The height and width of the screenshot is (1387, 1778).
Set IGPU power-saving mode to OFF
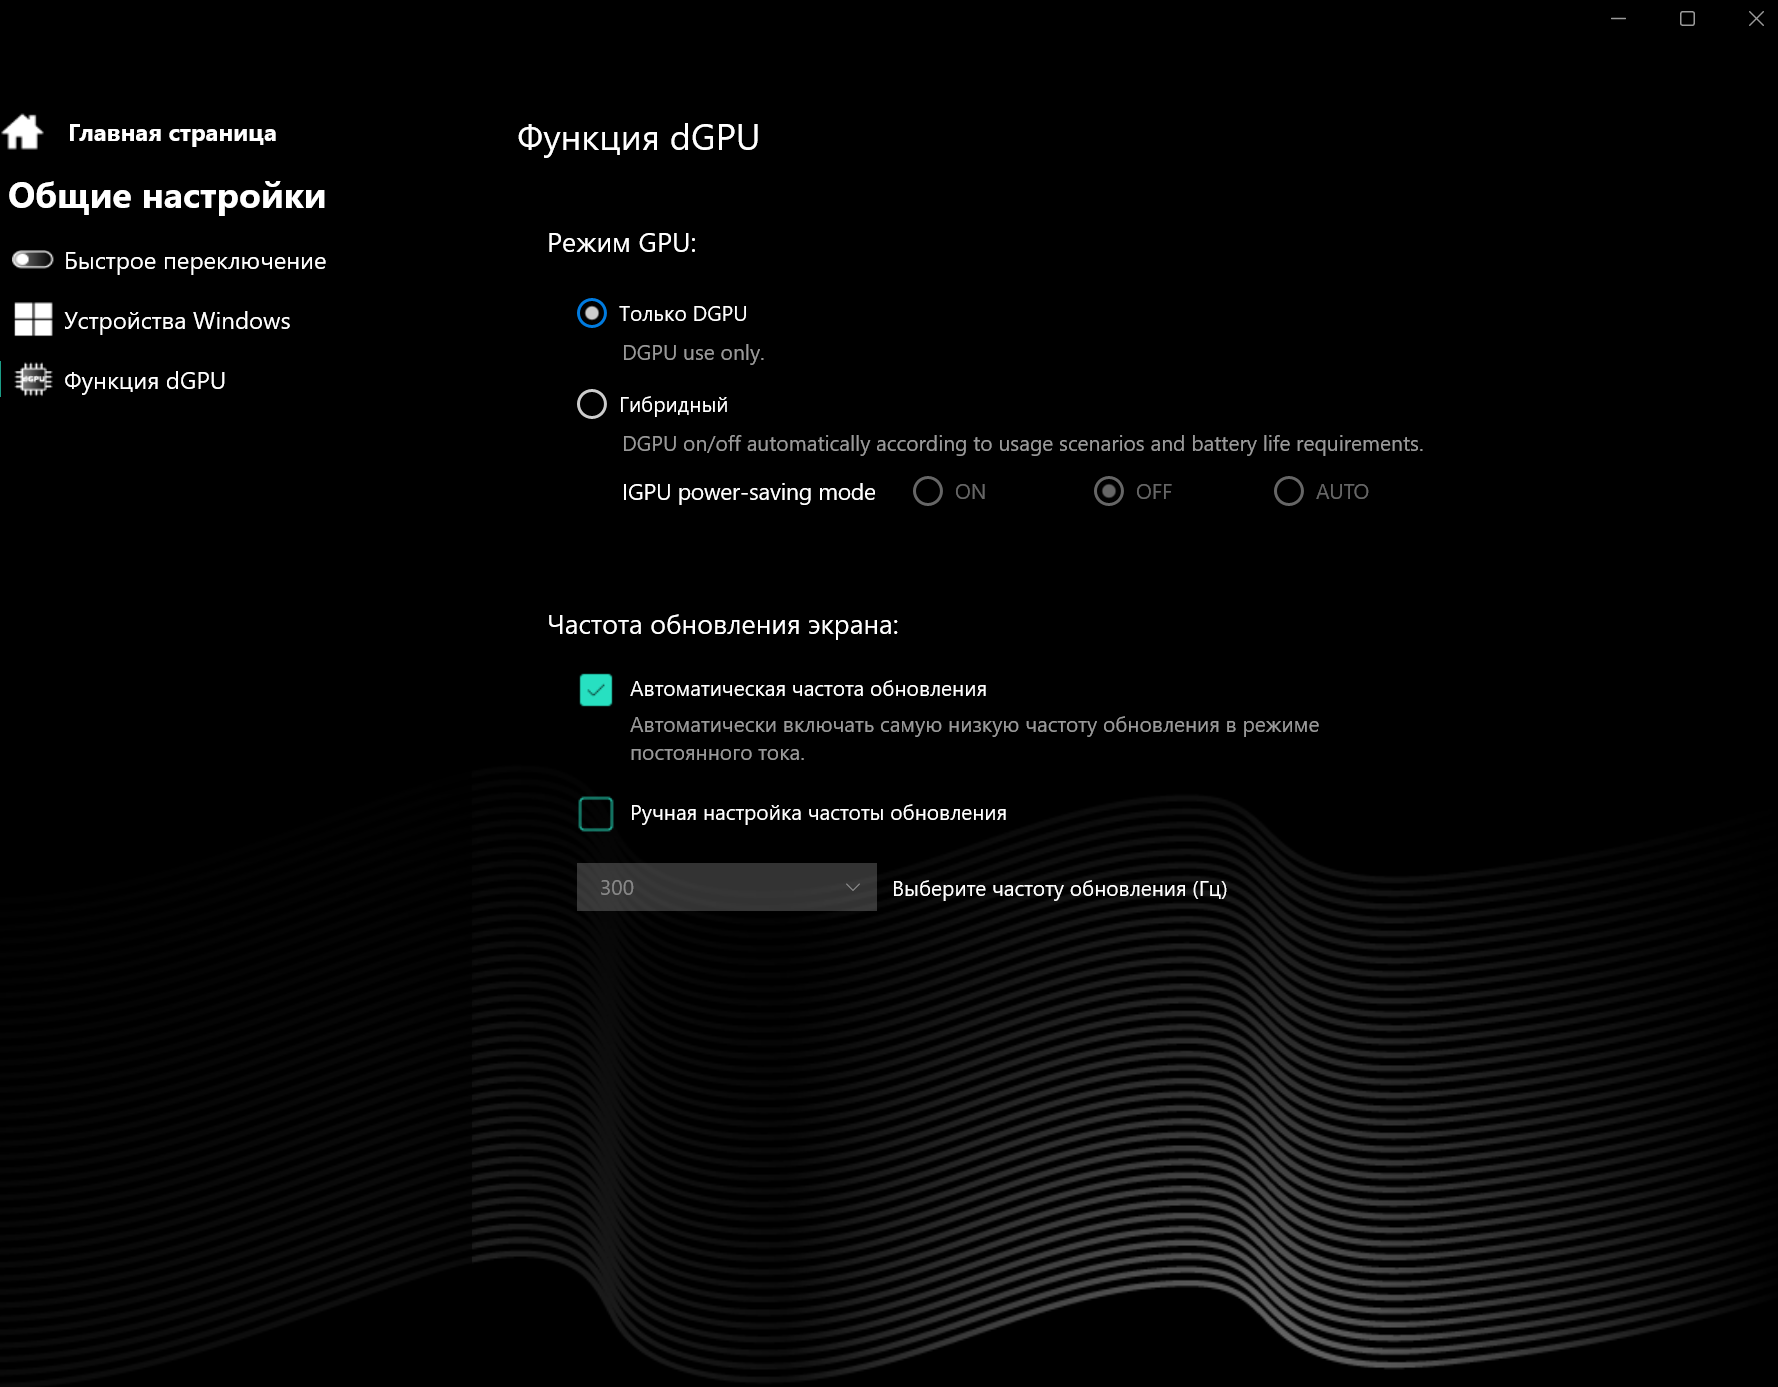click(x=1109, y=492)
